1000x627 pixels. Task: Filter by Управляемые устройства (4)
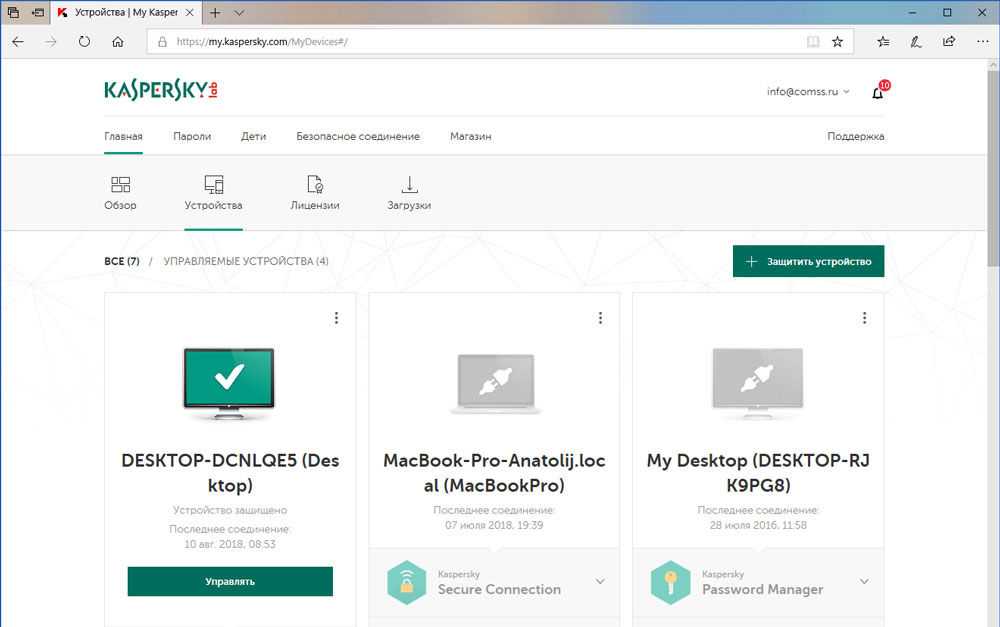click(245, 262)
